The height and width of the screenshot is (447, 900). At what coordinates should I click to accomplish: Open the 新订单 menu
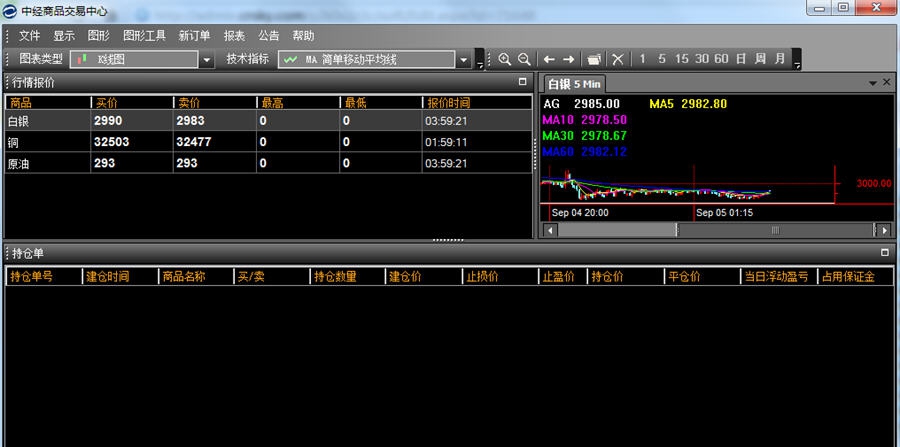pos(194,35)
